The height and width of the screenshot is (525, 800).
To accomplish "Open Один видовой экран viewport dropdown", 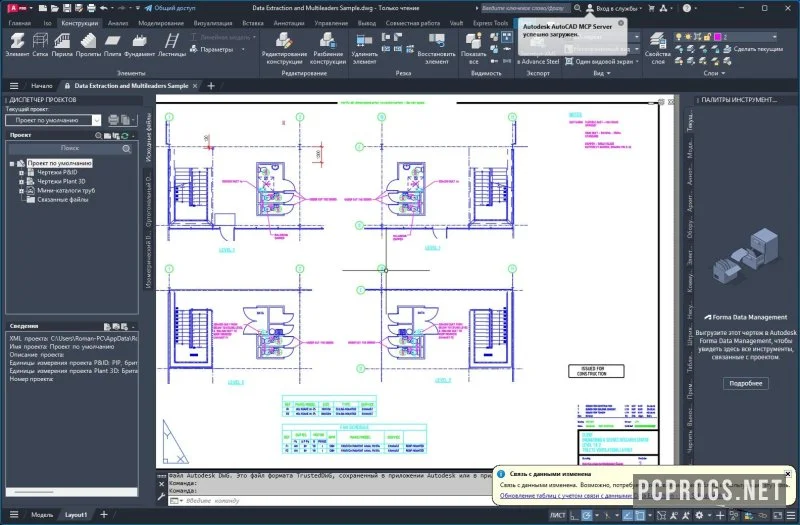I will 602,61.
